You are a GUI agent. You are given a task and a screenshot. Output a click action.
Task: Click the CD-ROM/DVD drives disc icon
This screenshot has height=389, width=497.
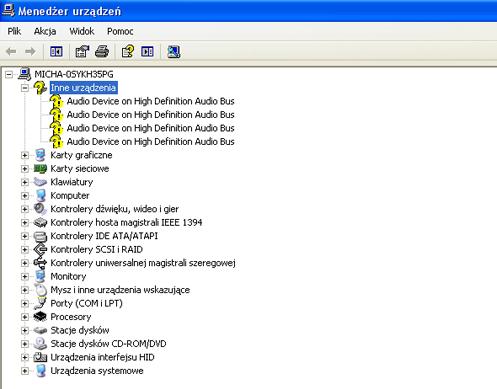coord(40,344)
